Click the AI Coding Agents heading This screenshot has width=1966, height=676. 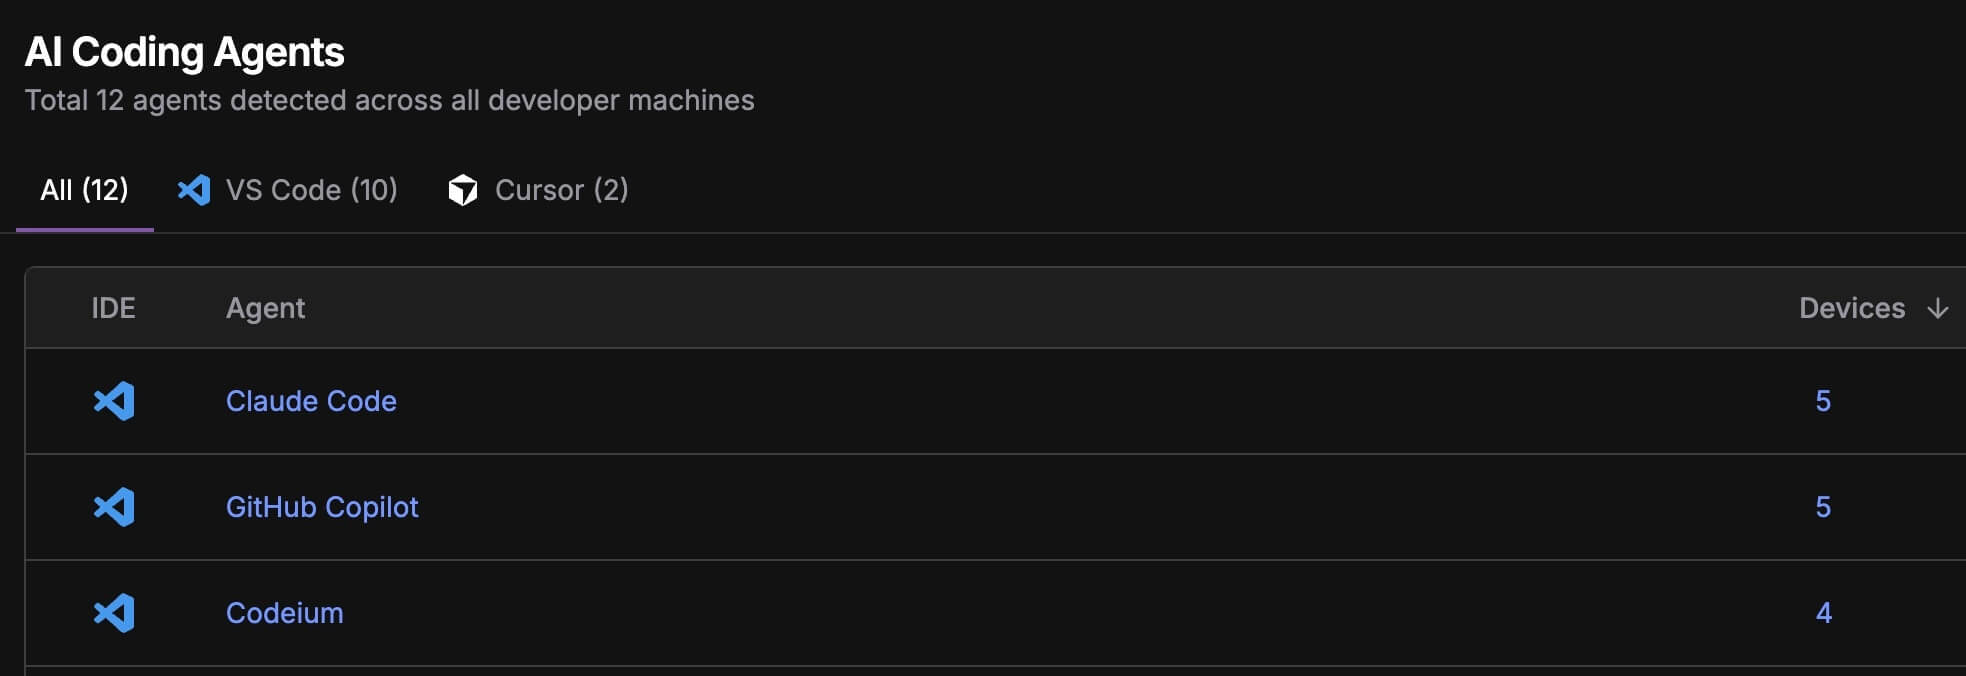[x=184, y=52]
